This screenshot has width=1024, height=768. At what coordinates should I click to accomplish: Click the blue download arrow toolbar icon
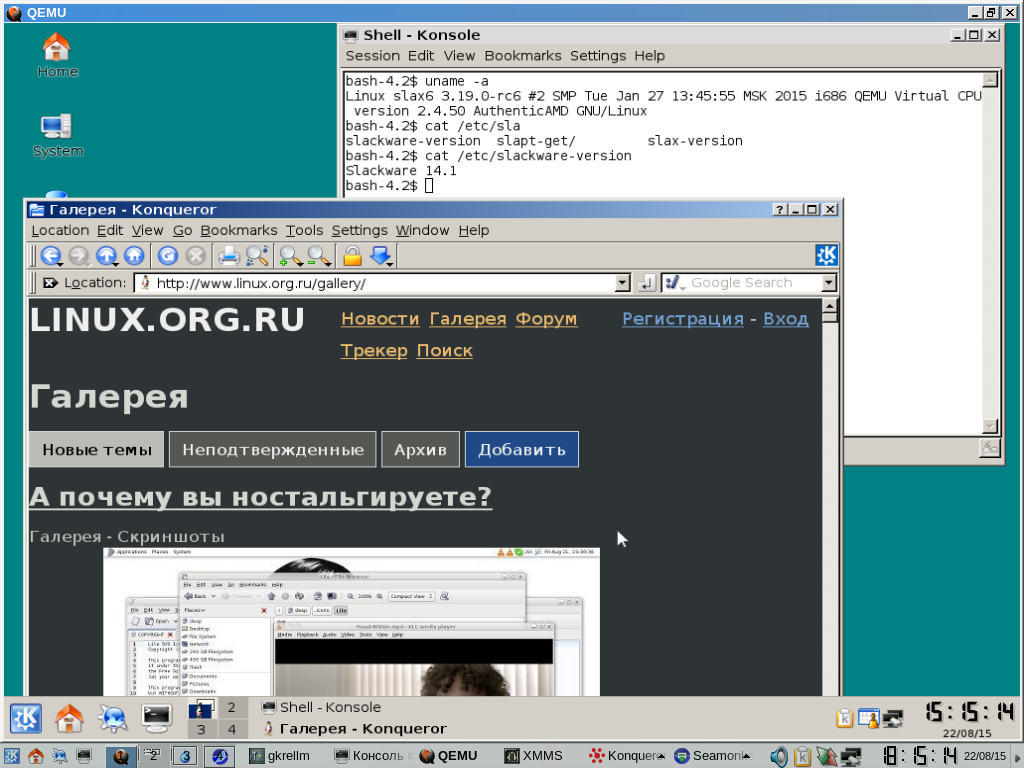pyautogui.click(x=381, y=256)
